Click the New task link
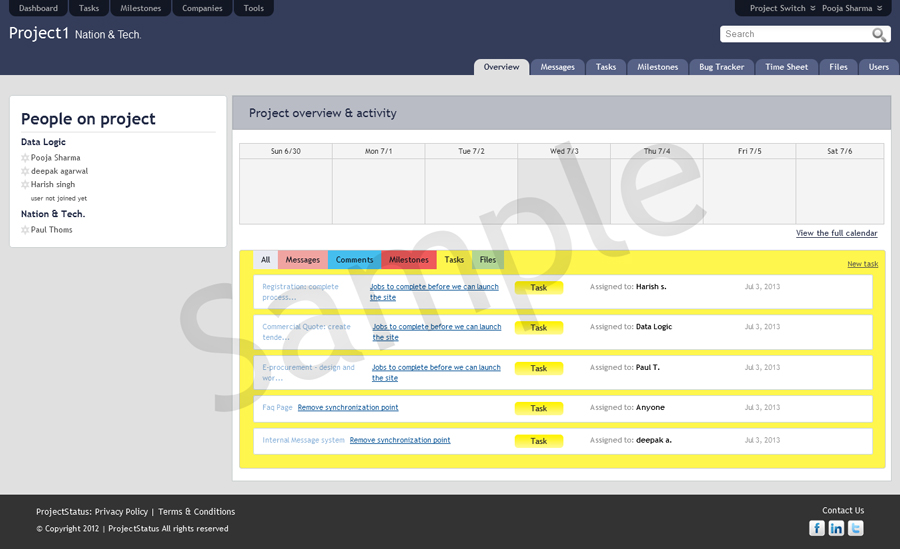Screen dimensions: 900x549 tap(862, 264)
